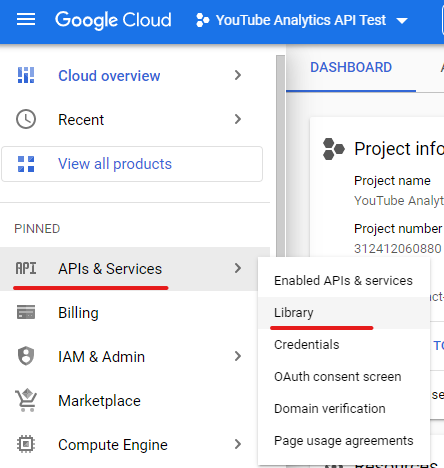Click the Project name label
The width and height of the screenshot is (444, 468).
coord(392,181)
